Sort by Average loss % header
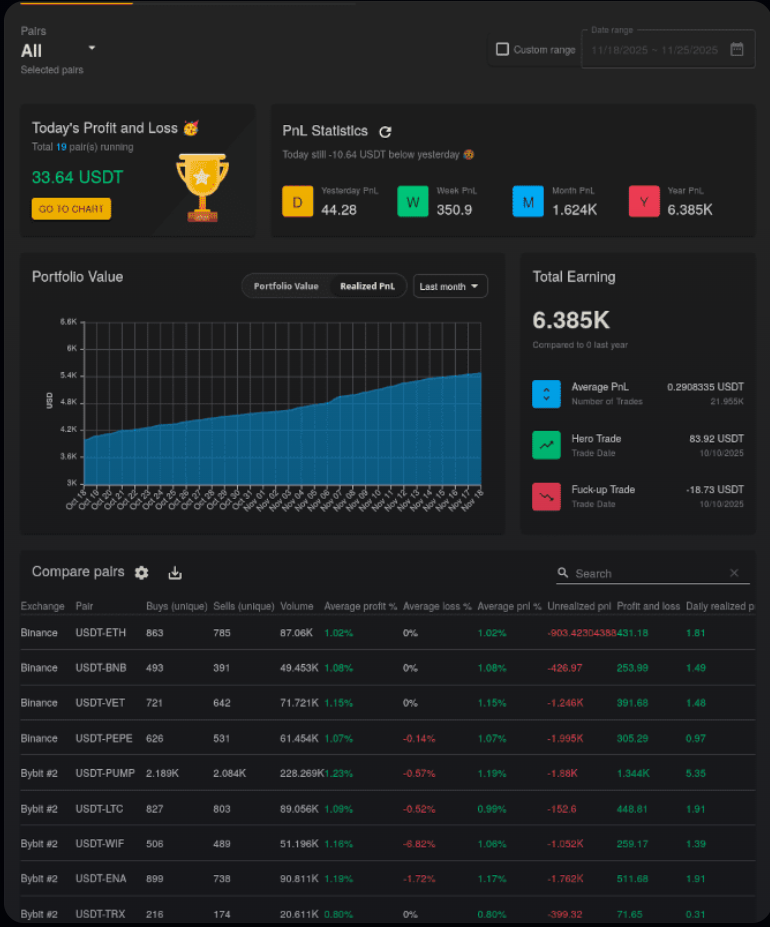Viewport: 770px width, 927px height. pos(437,606)
